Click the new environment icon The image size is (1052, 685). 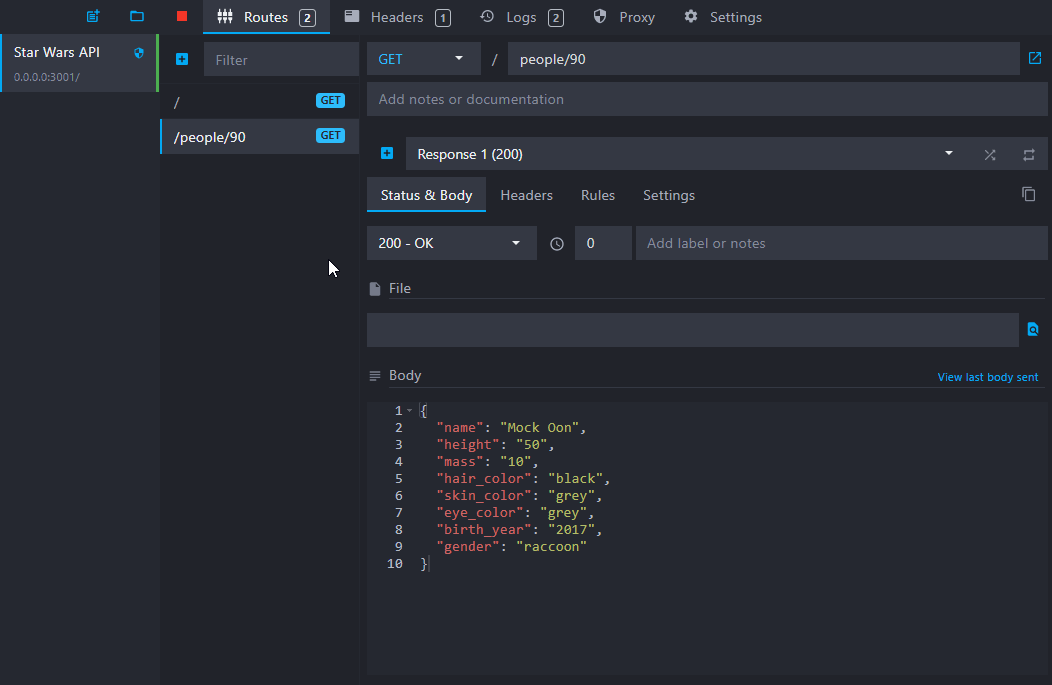point(93,16)
